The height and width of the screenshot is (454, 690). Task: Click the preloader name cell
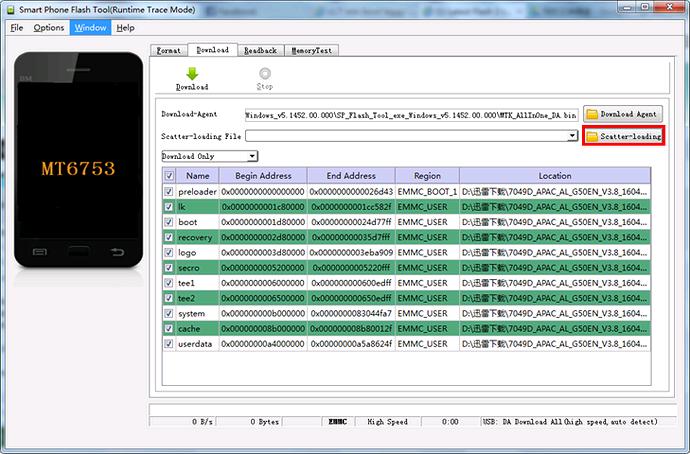tap(197, 192)
